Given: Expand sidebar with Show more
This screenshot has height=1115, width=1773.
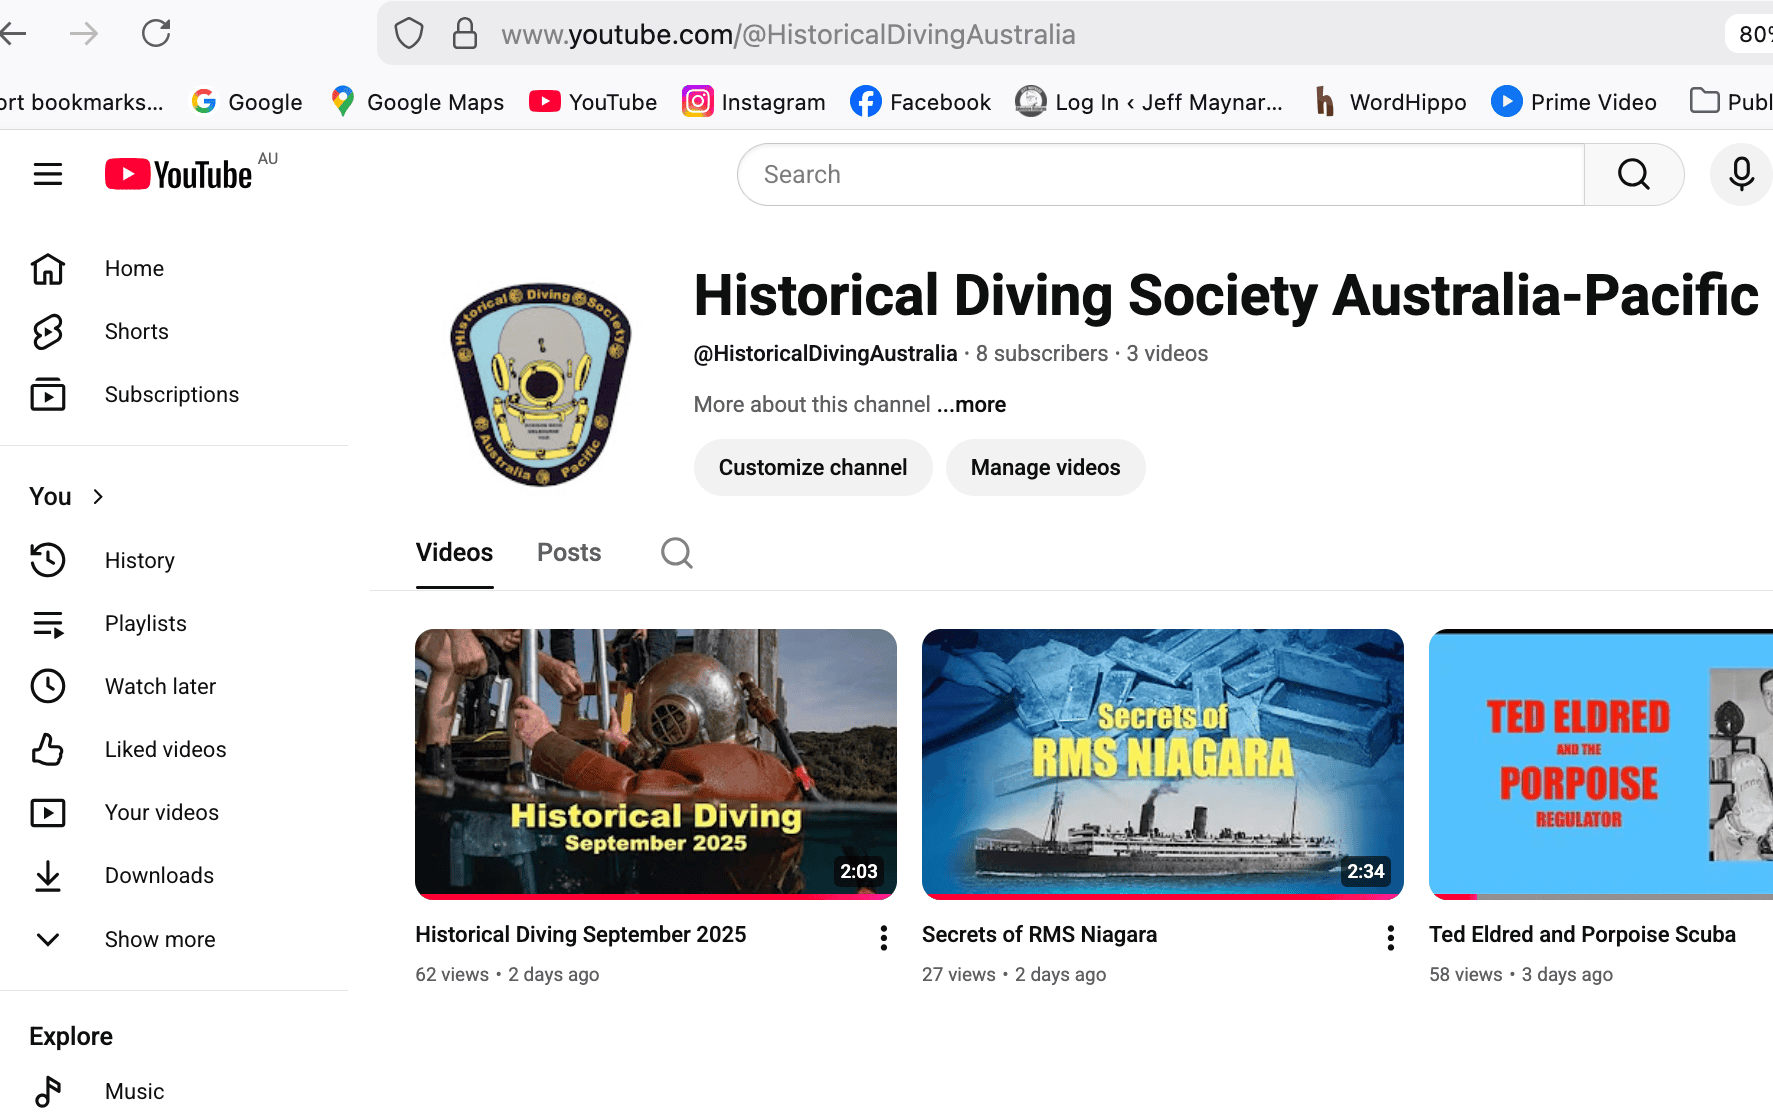Looking at the screenshot, I should pos(159,940).
